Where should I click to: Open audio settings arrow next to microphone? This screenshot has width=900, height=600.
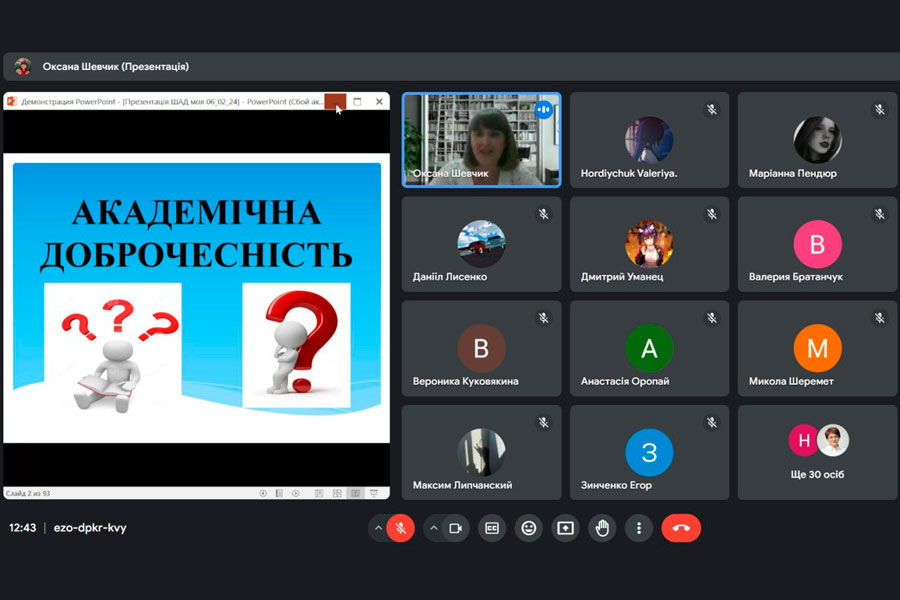coord(378,528)
